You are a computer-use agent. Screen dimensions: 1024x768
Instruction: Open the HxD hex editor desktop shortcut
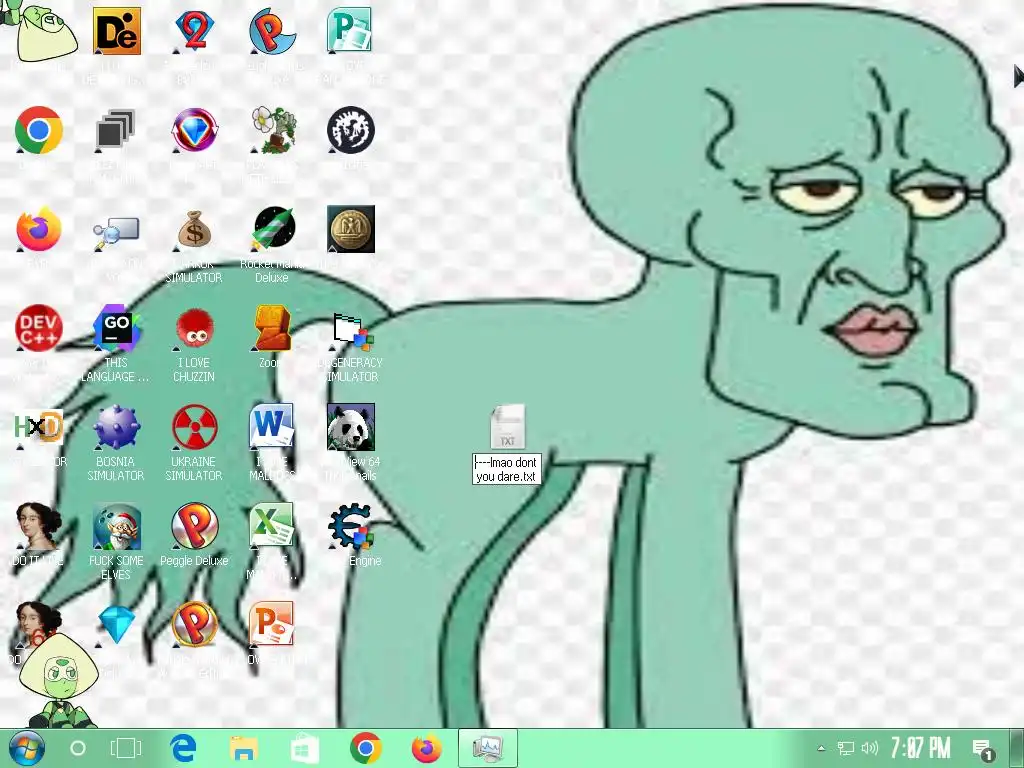click(x=39, y=427)
